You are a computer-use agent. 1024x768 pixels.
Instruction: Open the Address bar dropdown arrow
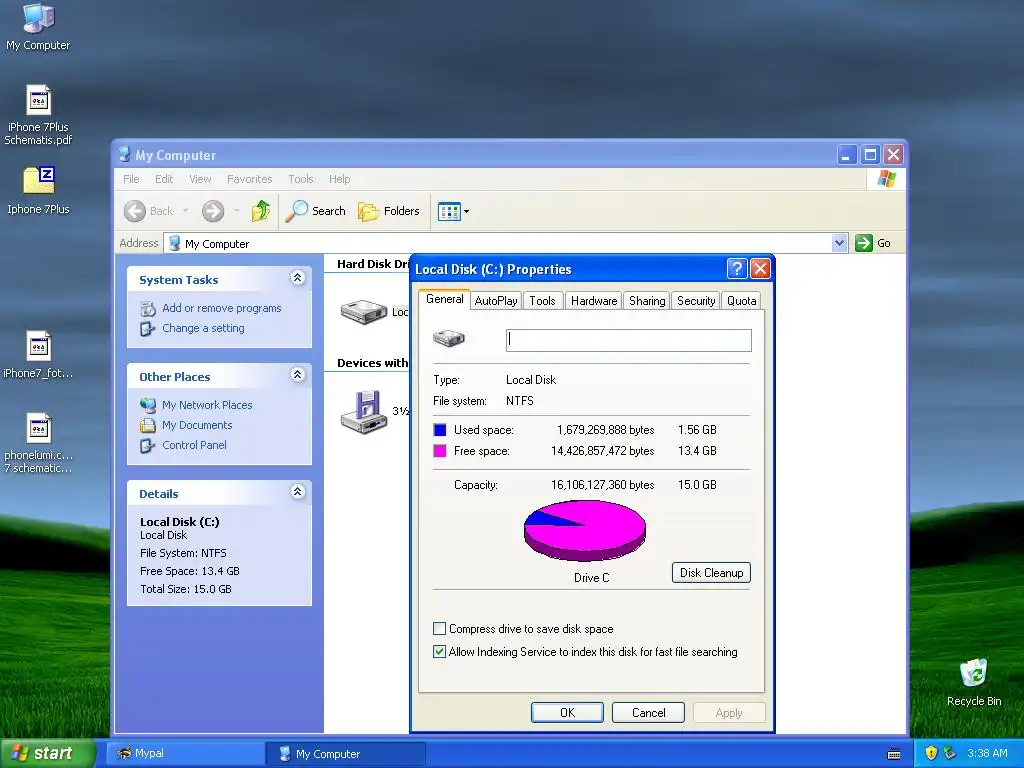pyautogui.click(x=839, y=243)
